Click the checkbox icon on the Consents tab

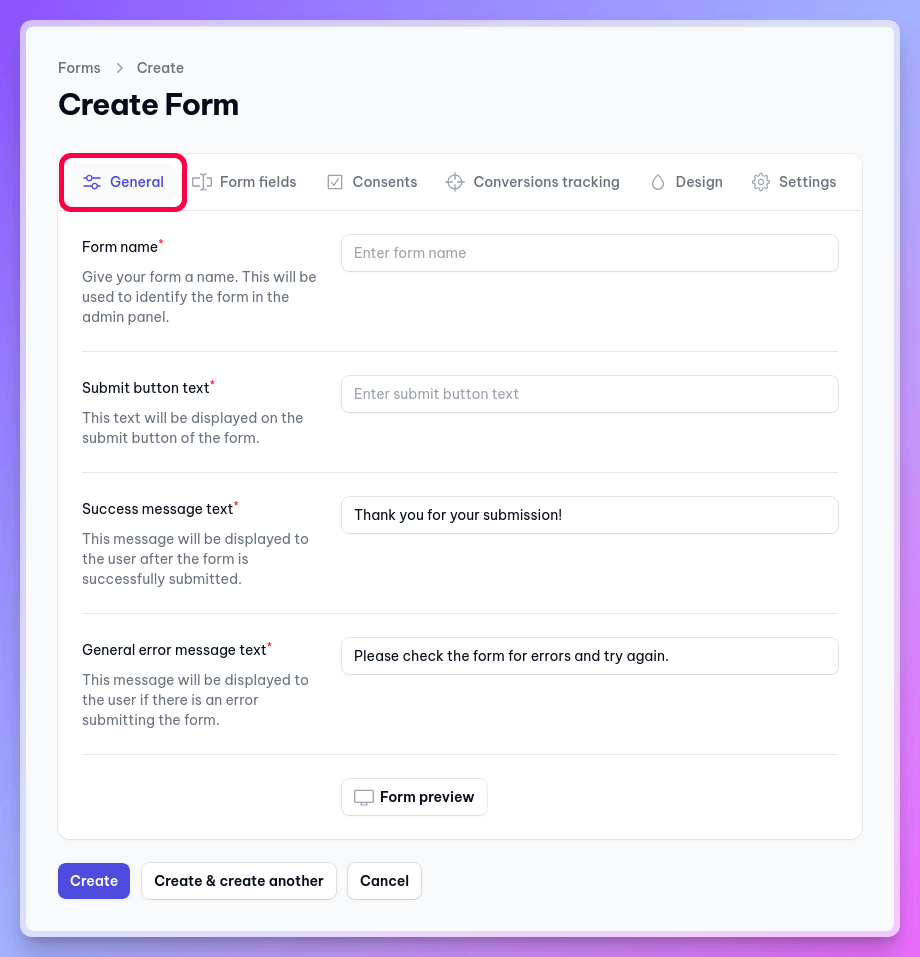point(334,182)
